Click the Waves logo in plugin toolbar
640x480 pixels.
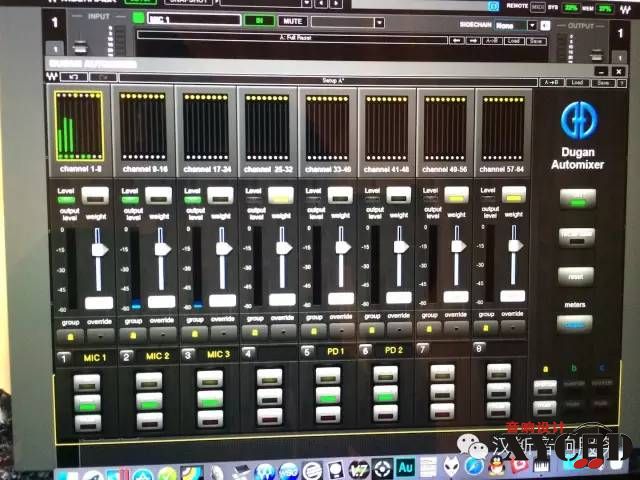point(52,76)
